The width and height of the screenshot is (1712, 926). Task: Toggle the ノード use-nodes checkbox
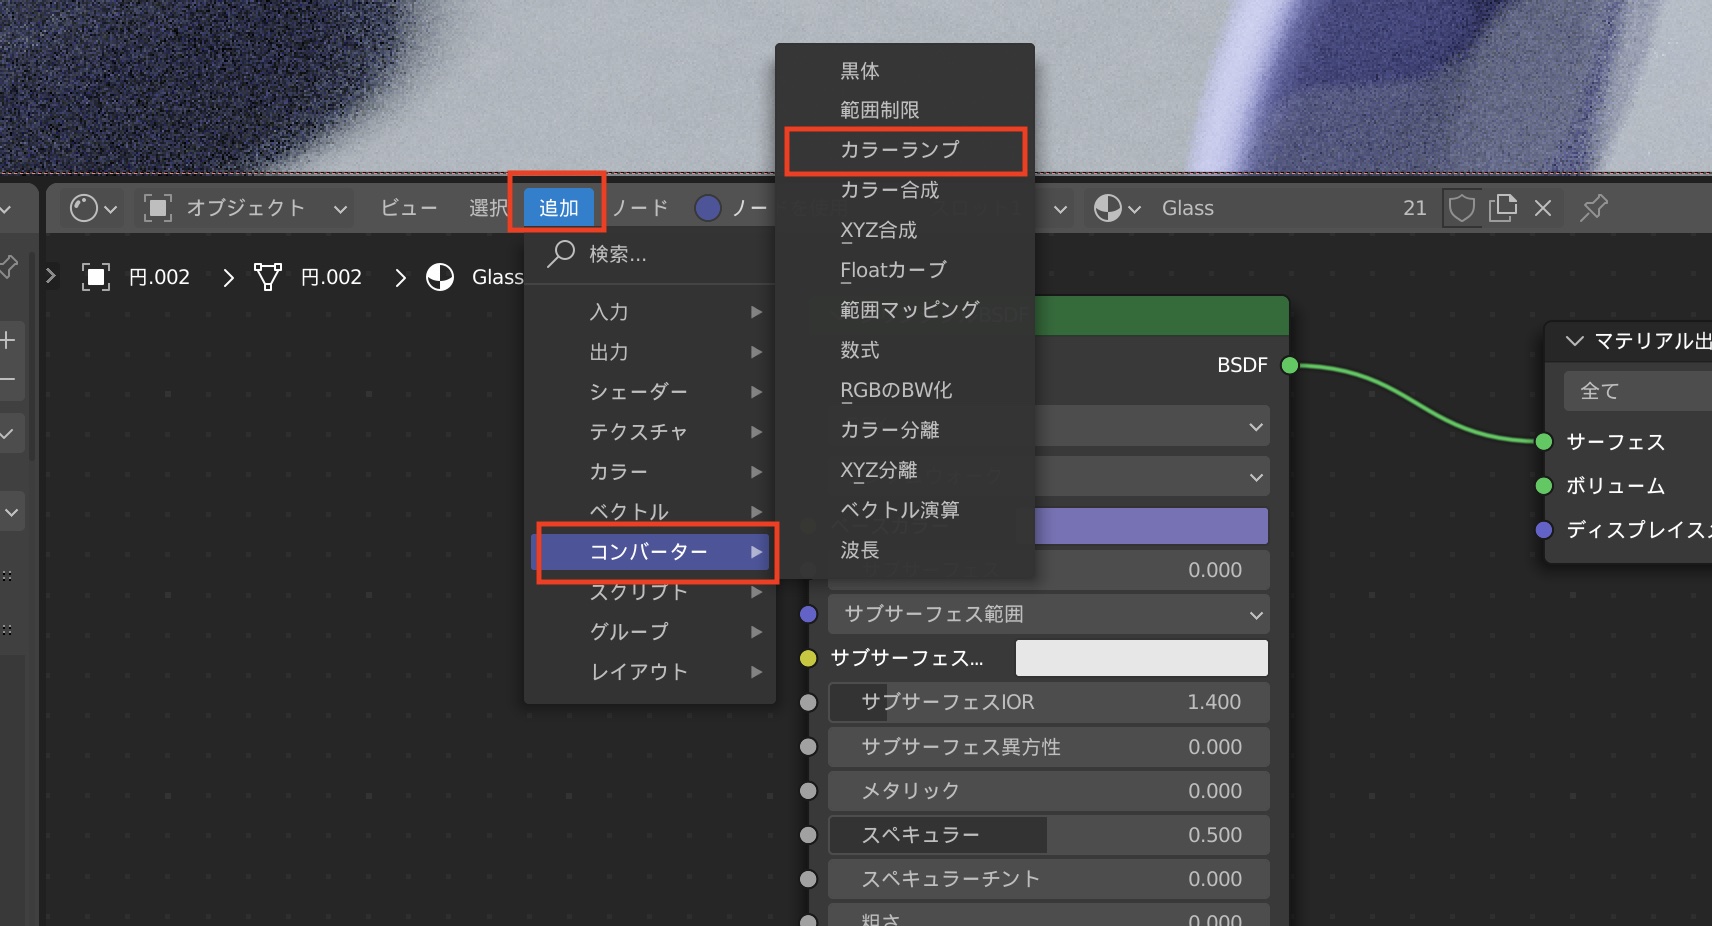708,208
